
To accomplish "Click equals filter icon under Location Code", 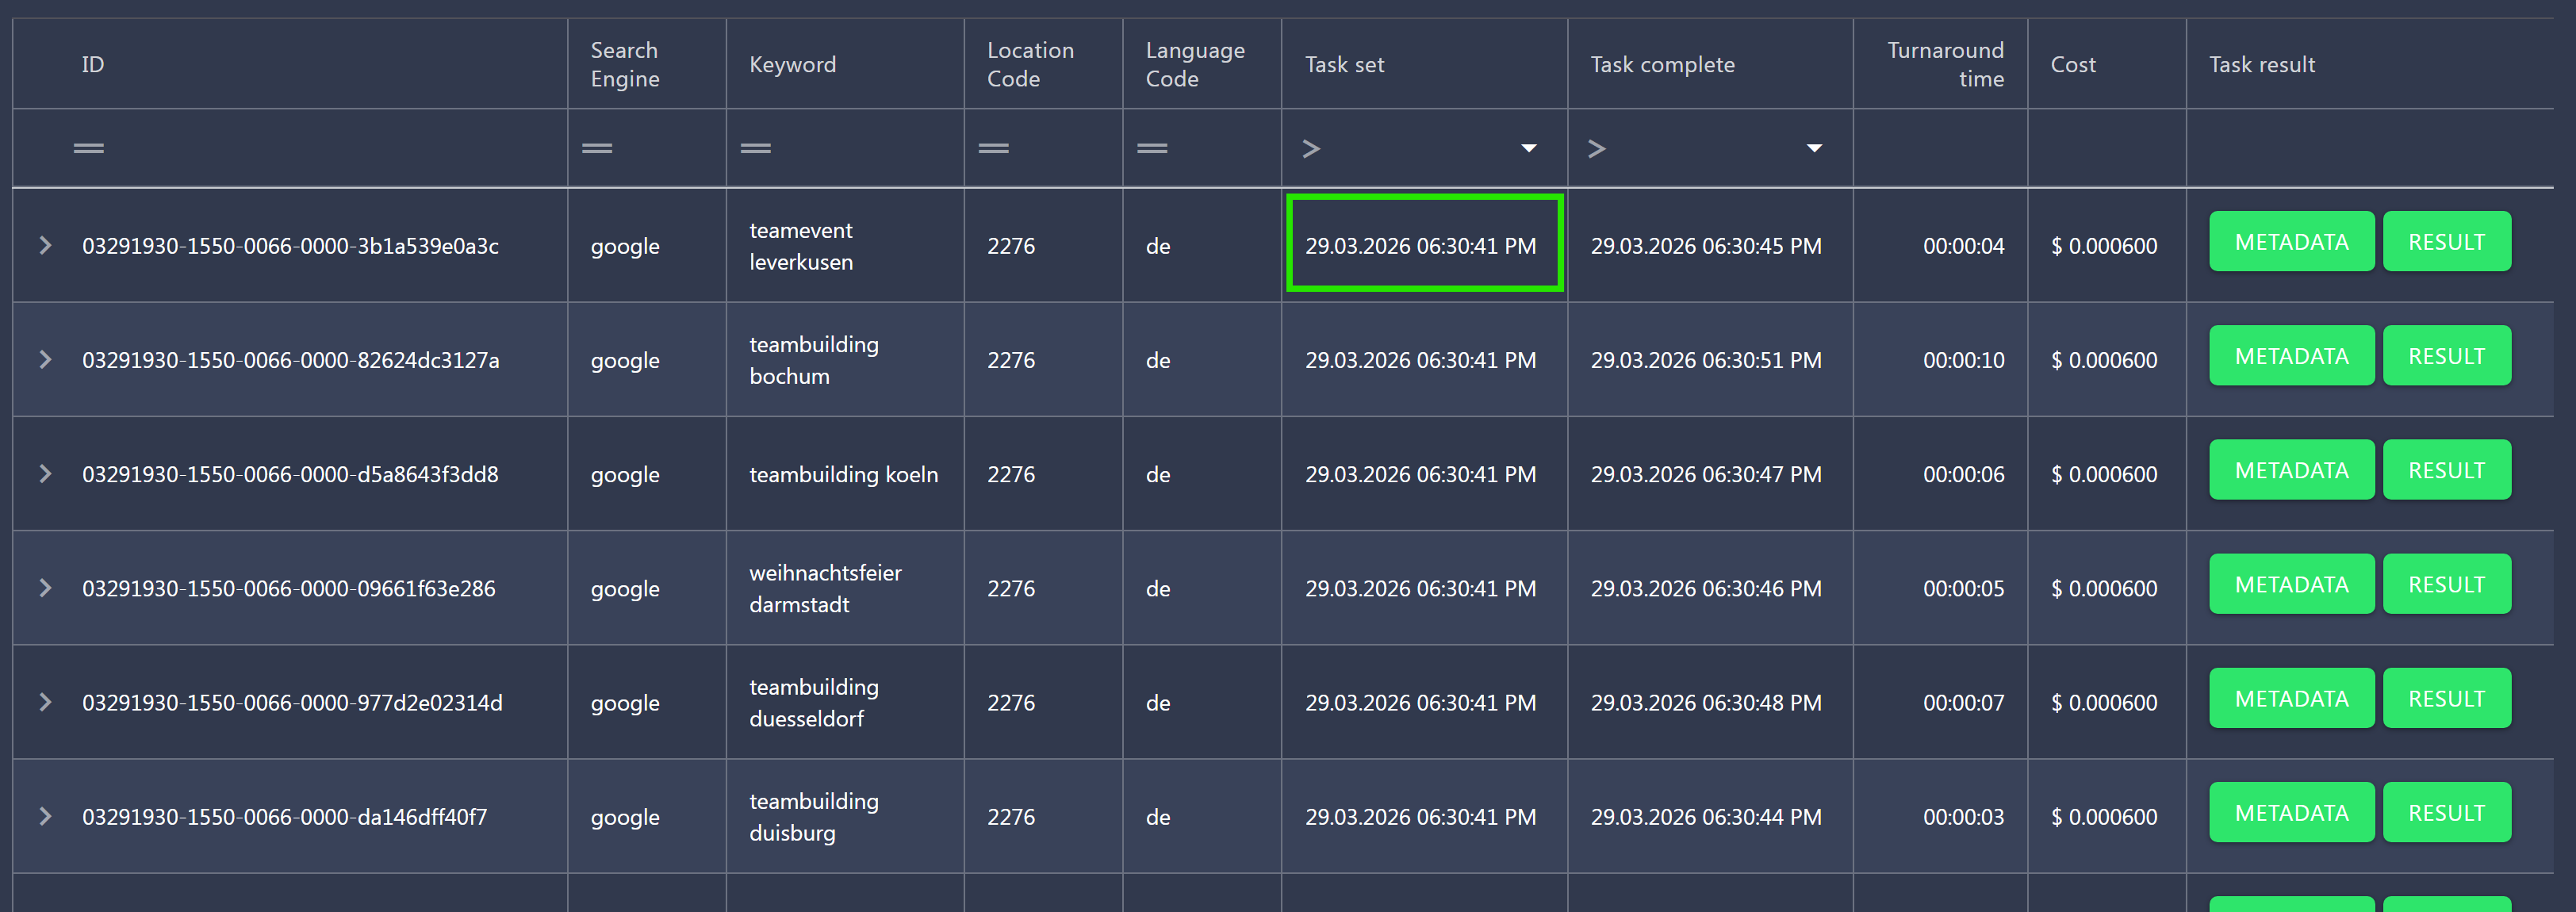I will (x=993, y=148).
